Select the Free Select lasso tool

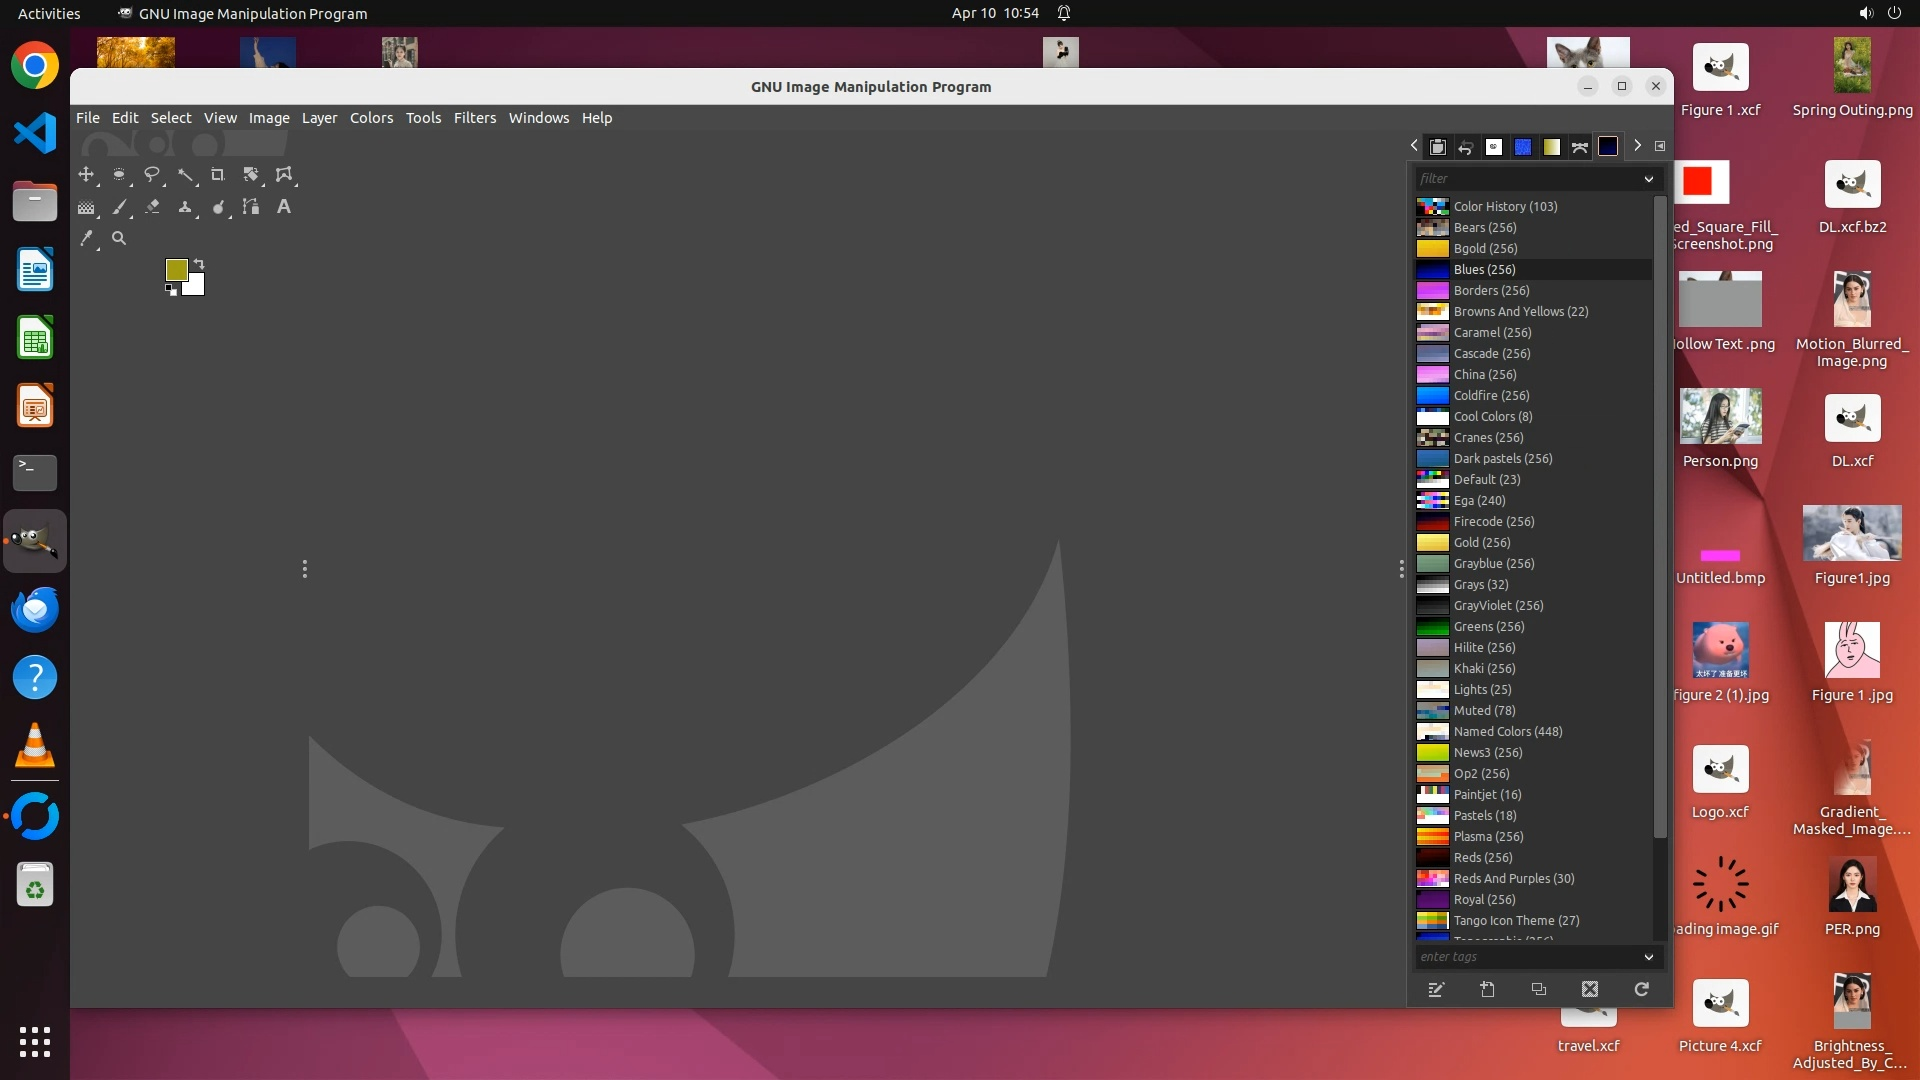click(x=152, y=175)
